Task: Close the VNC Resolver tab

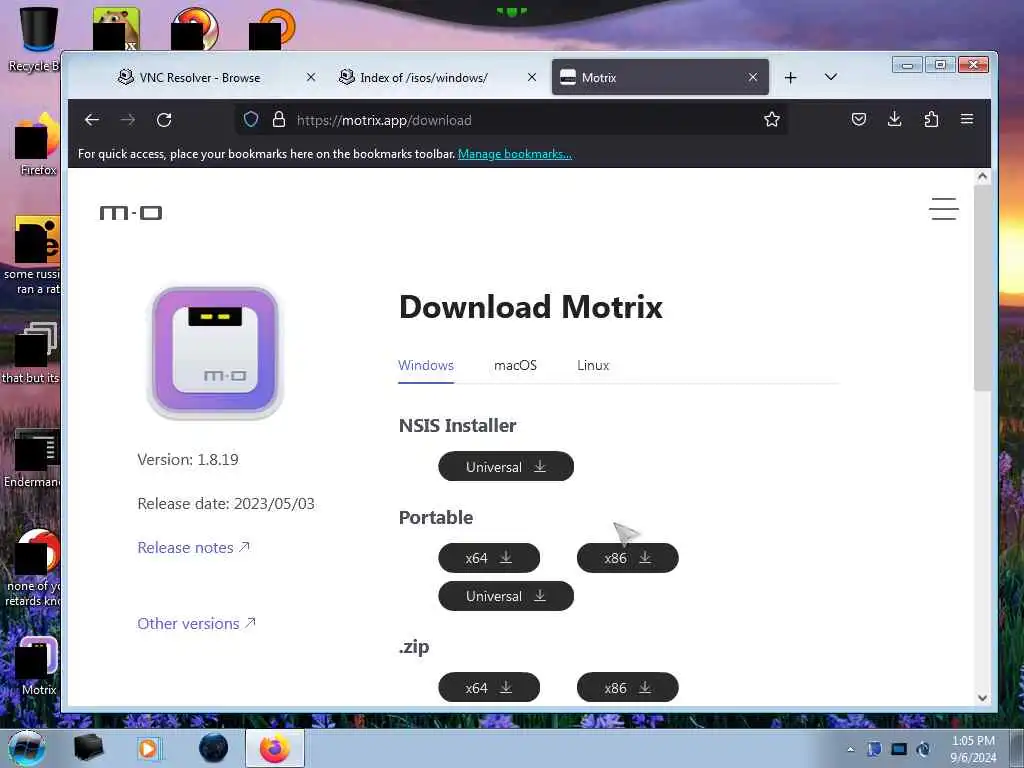Action: [x=311, y=77]
